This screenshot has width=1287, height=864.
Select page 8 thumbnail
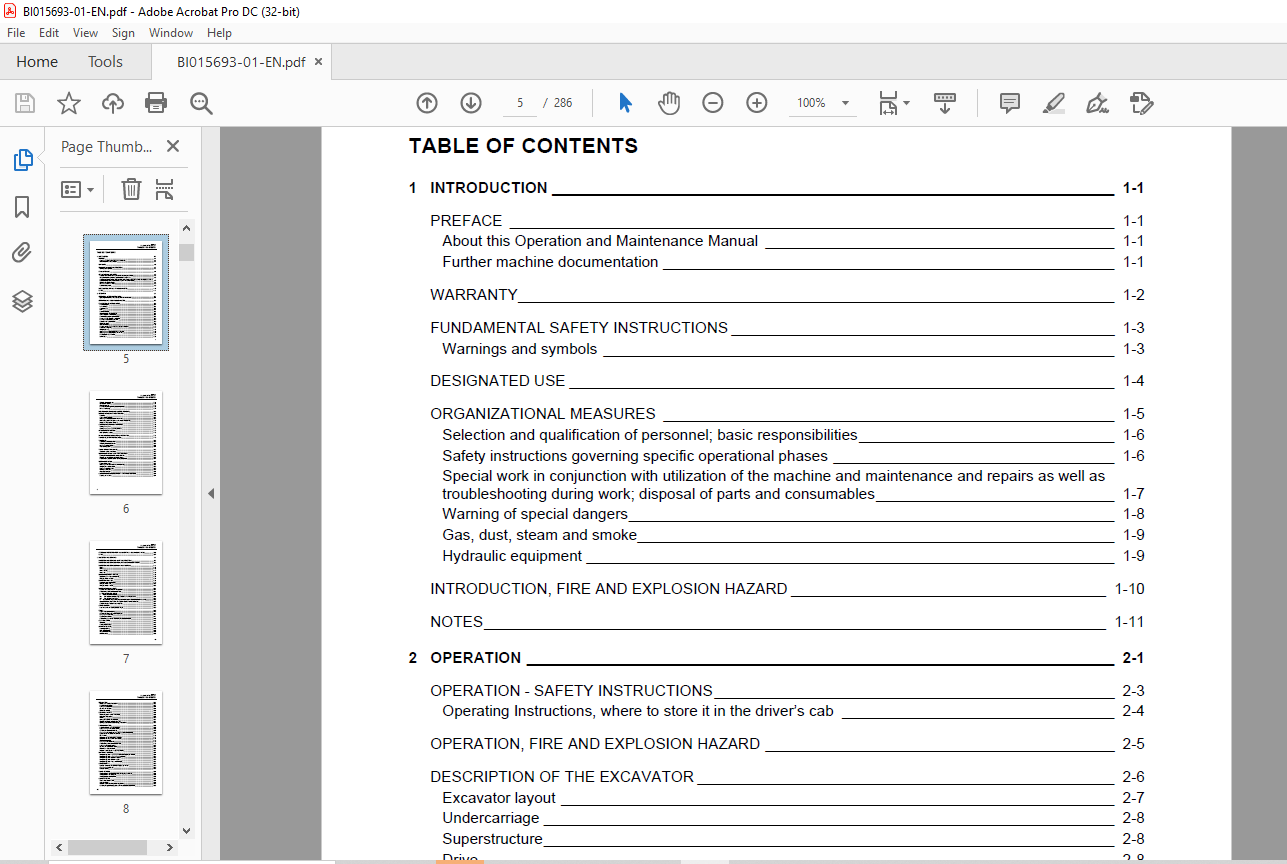(126, 743)
